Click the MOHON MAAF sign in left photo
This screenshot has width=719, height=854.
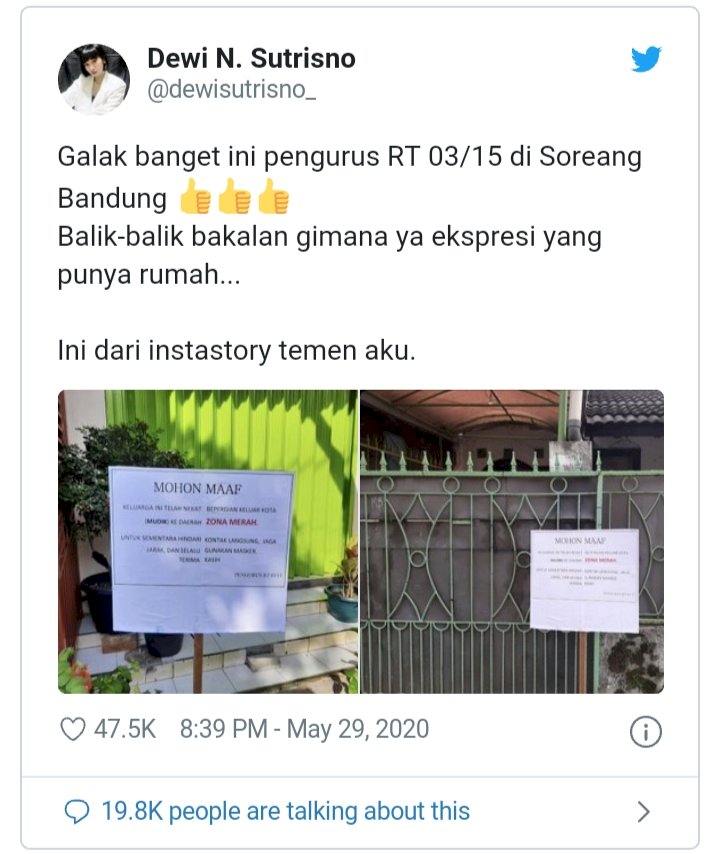tap(200, 550)
